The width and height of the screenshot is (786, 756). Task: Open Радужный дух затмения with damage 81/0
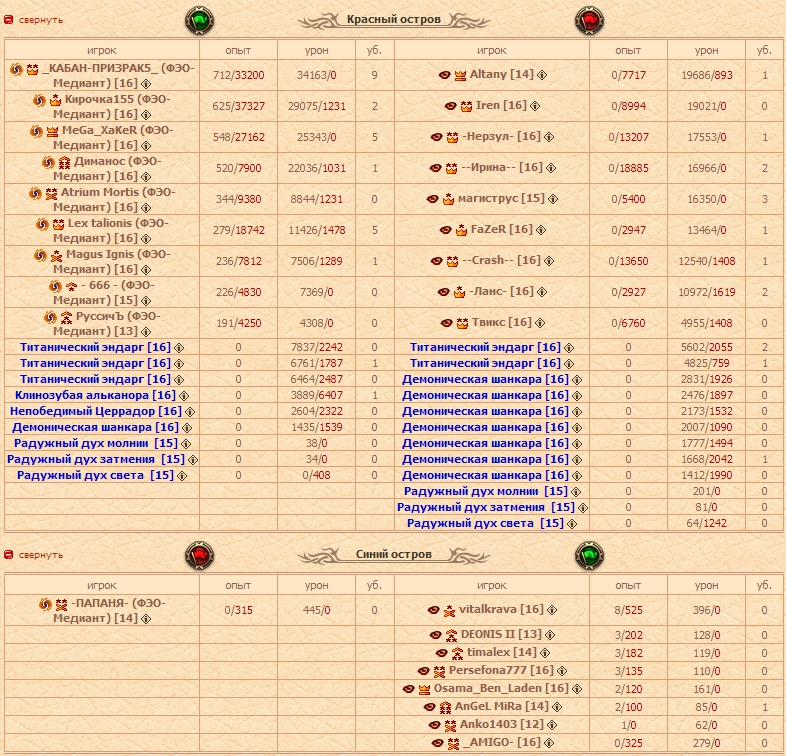click(x=486, y=507)
